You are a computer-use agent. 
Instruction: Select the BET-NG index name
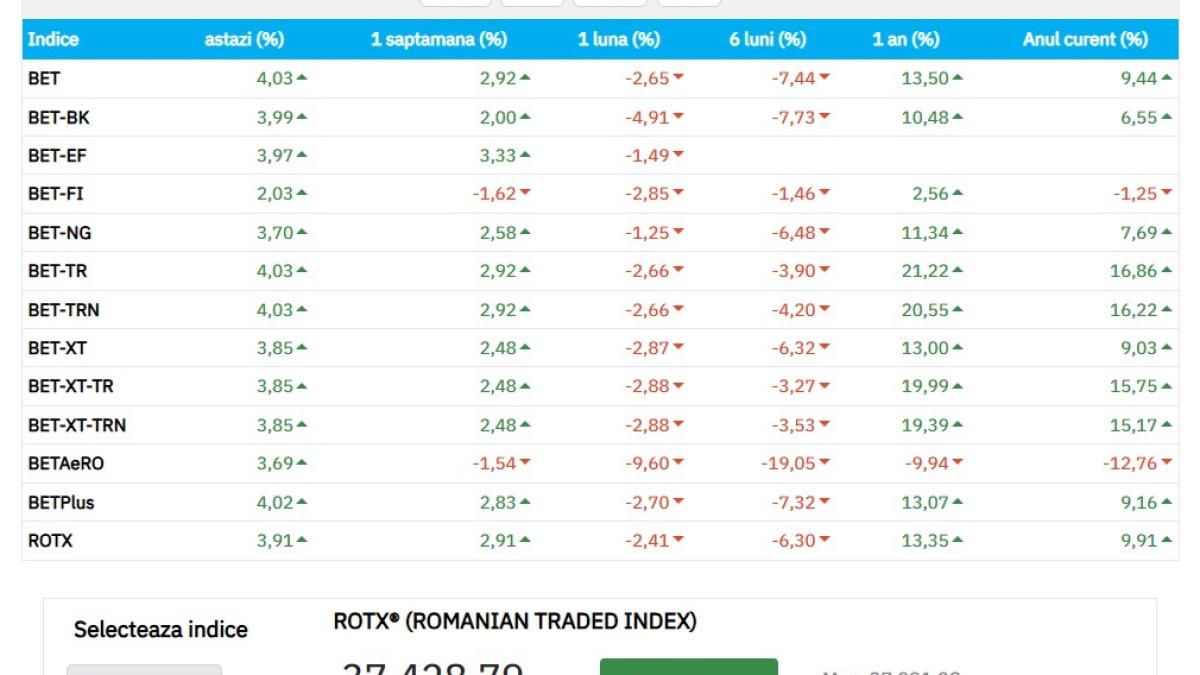coord(59,233)
